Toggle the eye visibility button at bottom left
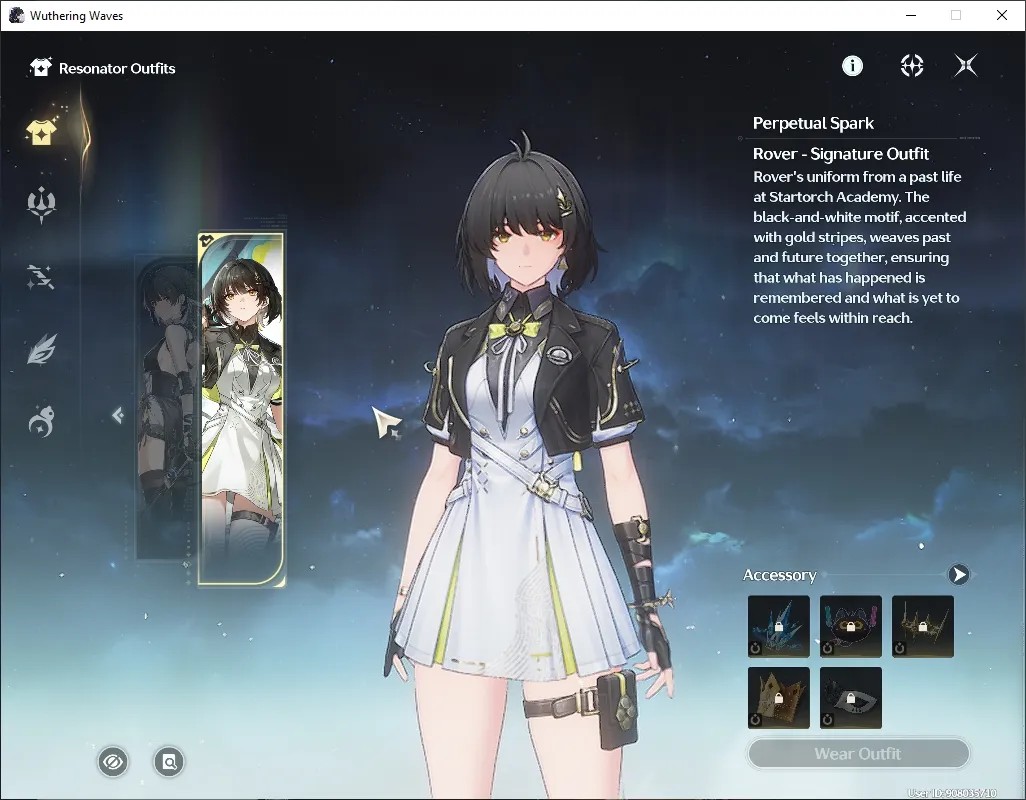 pos(113,762)
